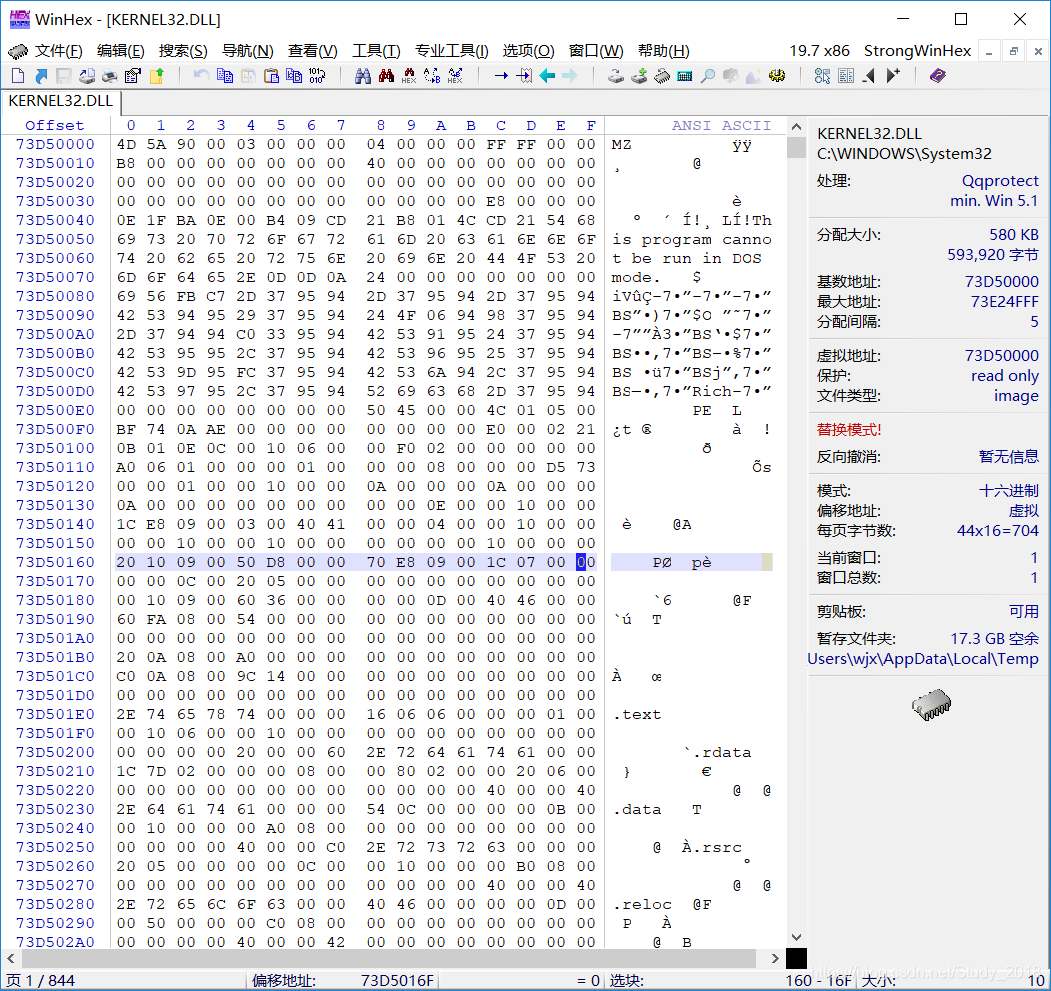Click the disk icon with the green plus

pyautogui.click(x=639, y=76)
